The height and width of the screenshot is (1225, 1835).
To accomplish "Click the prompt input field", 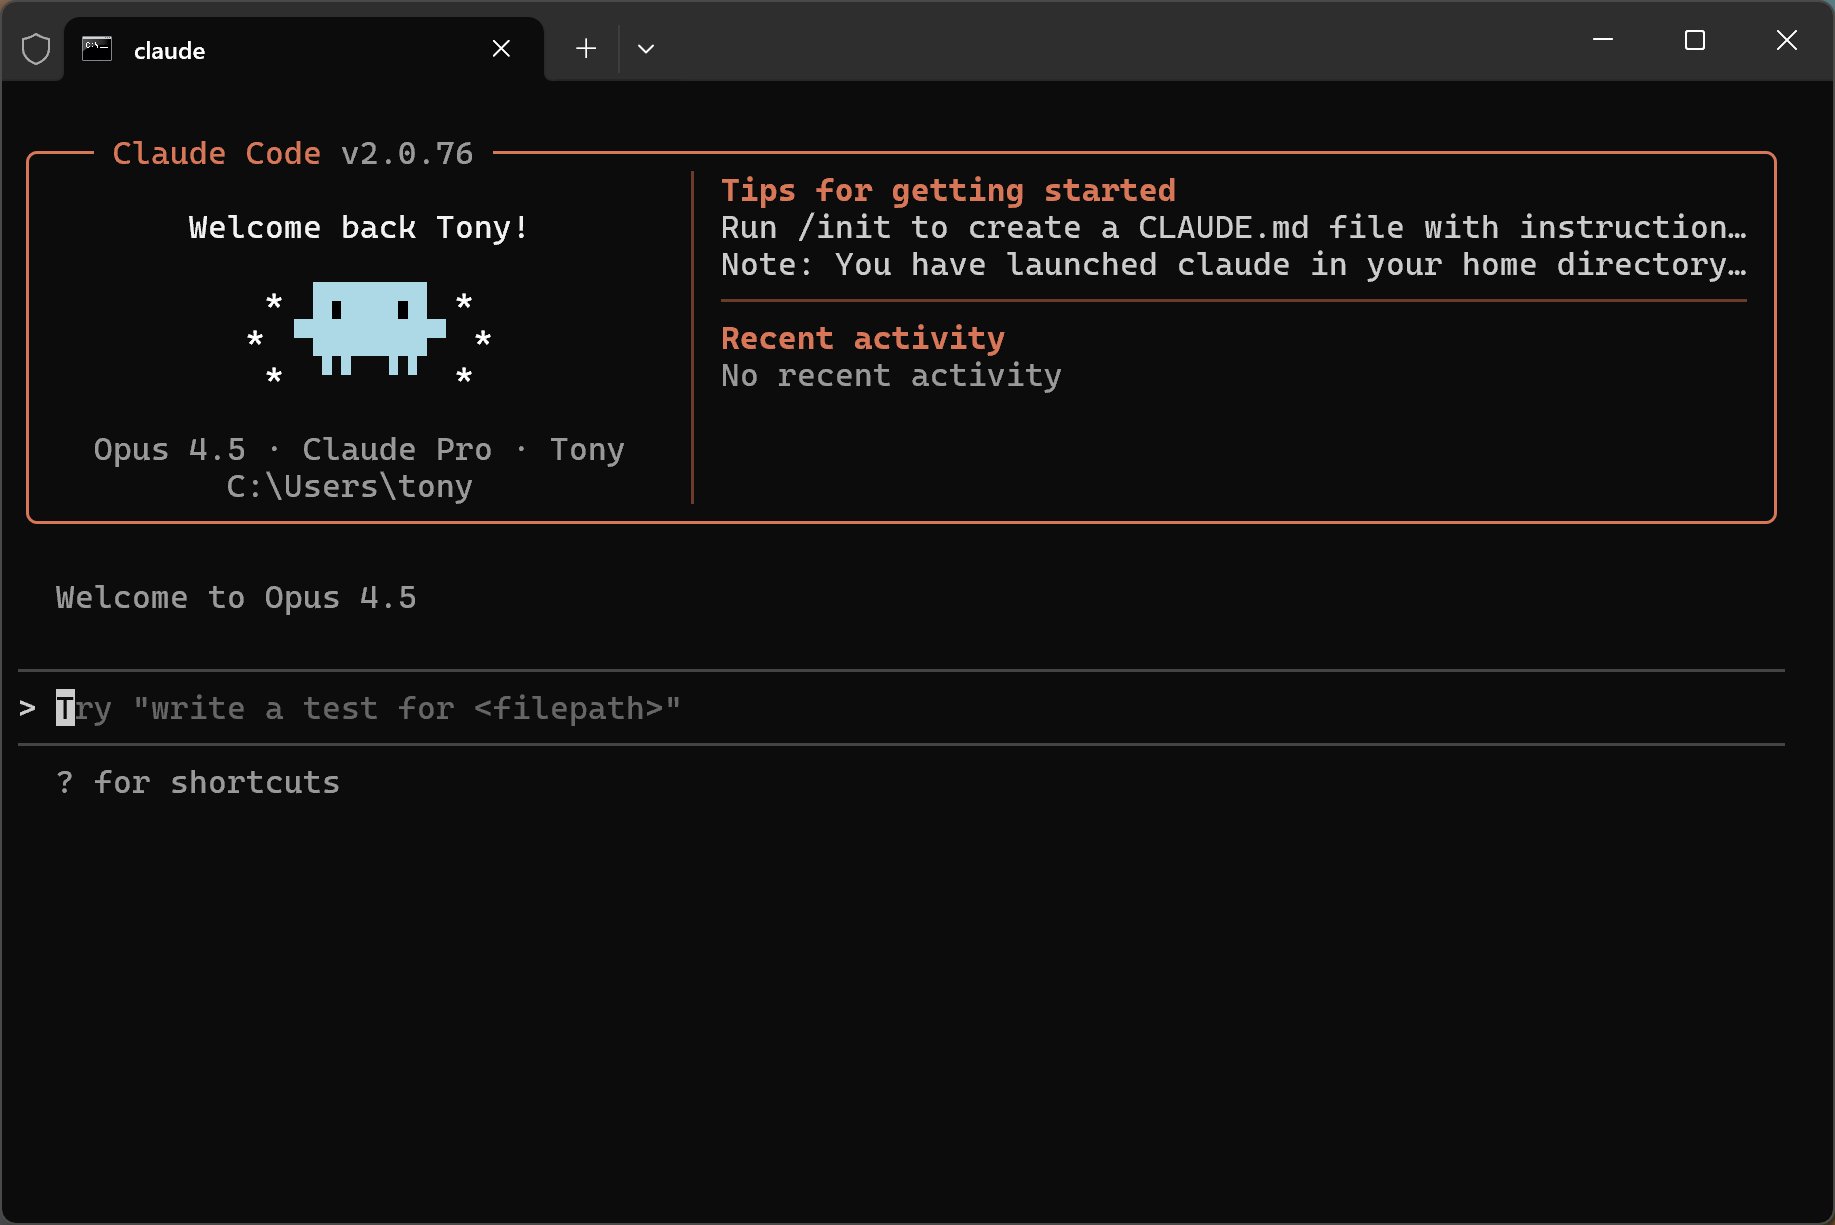I will (x=900, y=708).
